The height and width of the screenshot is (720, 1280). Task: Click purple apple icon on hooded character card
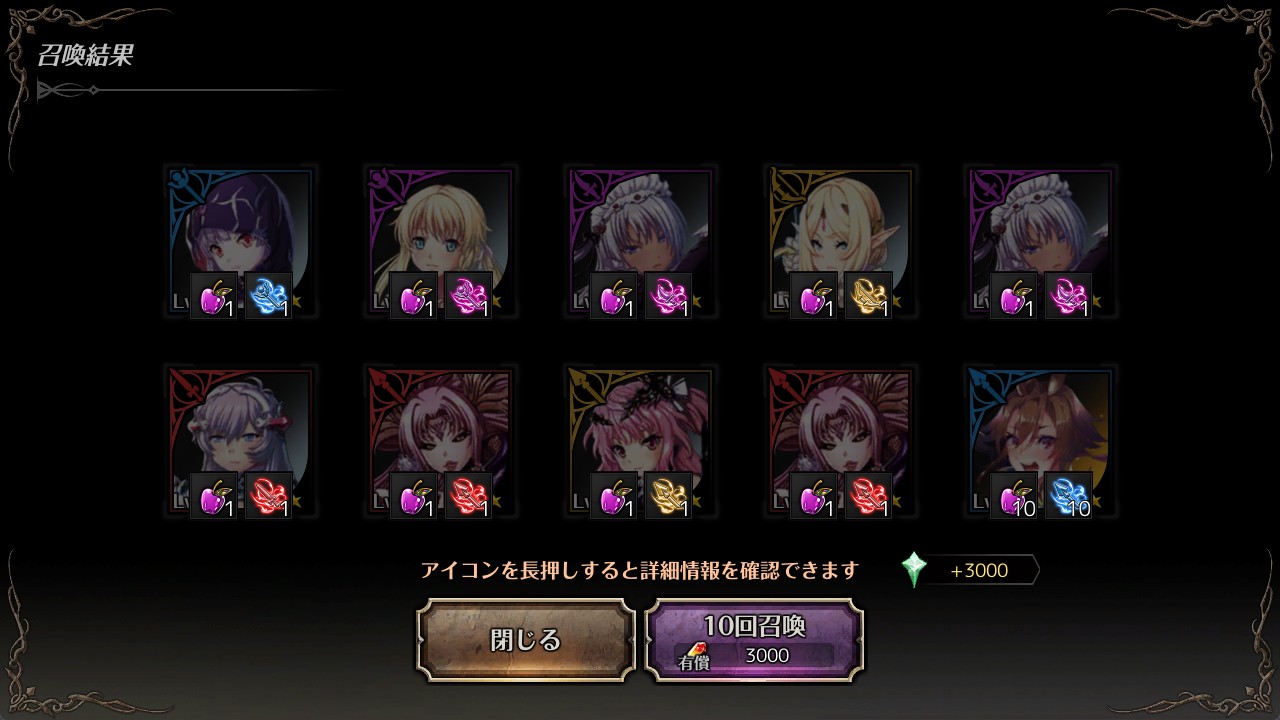tap(214, 295)
